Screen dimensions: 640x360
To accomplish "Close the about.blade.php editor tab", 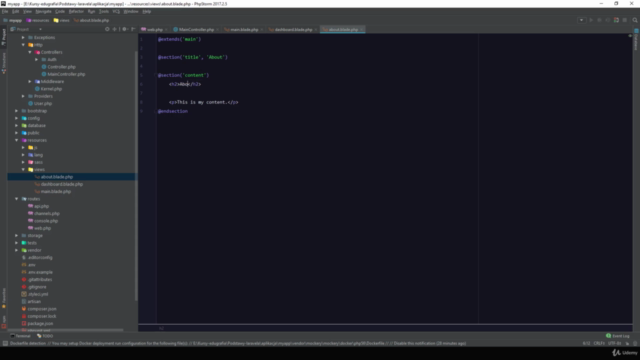I will (362, 29).
